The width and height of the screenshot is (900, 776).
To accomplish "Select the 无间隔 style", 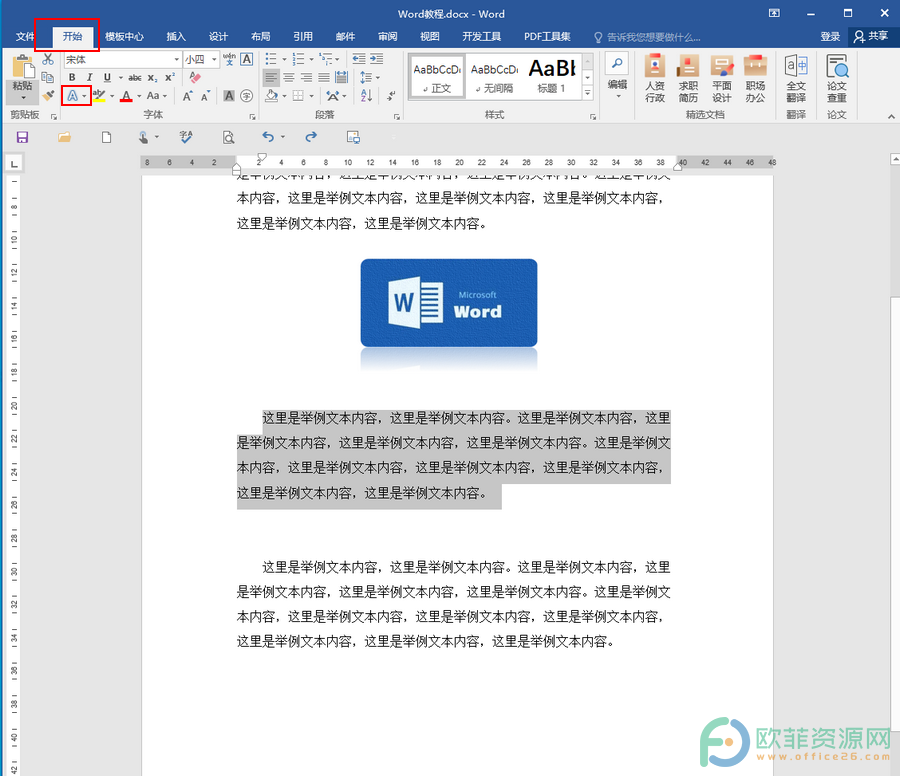I will click(x=494, y=77).
